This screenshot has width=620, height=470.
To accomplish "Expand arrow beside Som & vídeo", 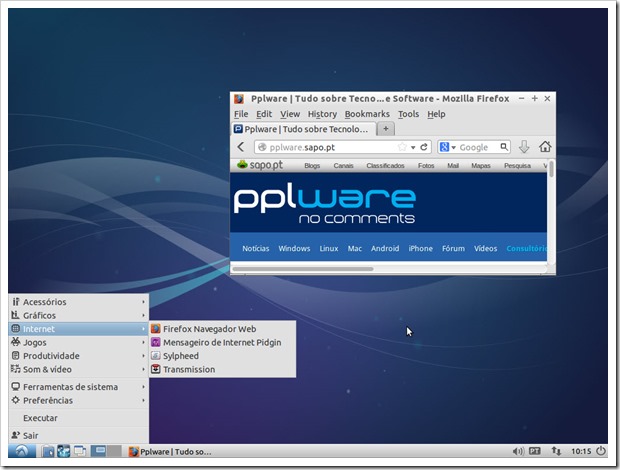I will pyautogui.click(x=144, y=369).
